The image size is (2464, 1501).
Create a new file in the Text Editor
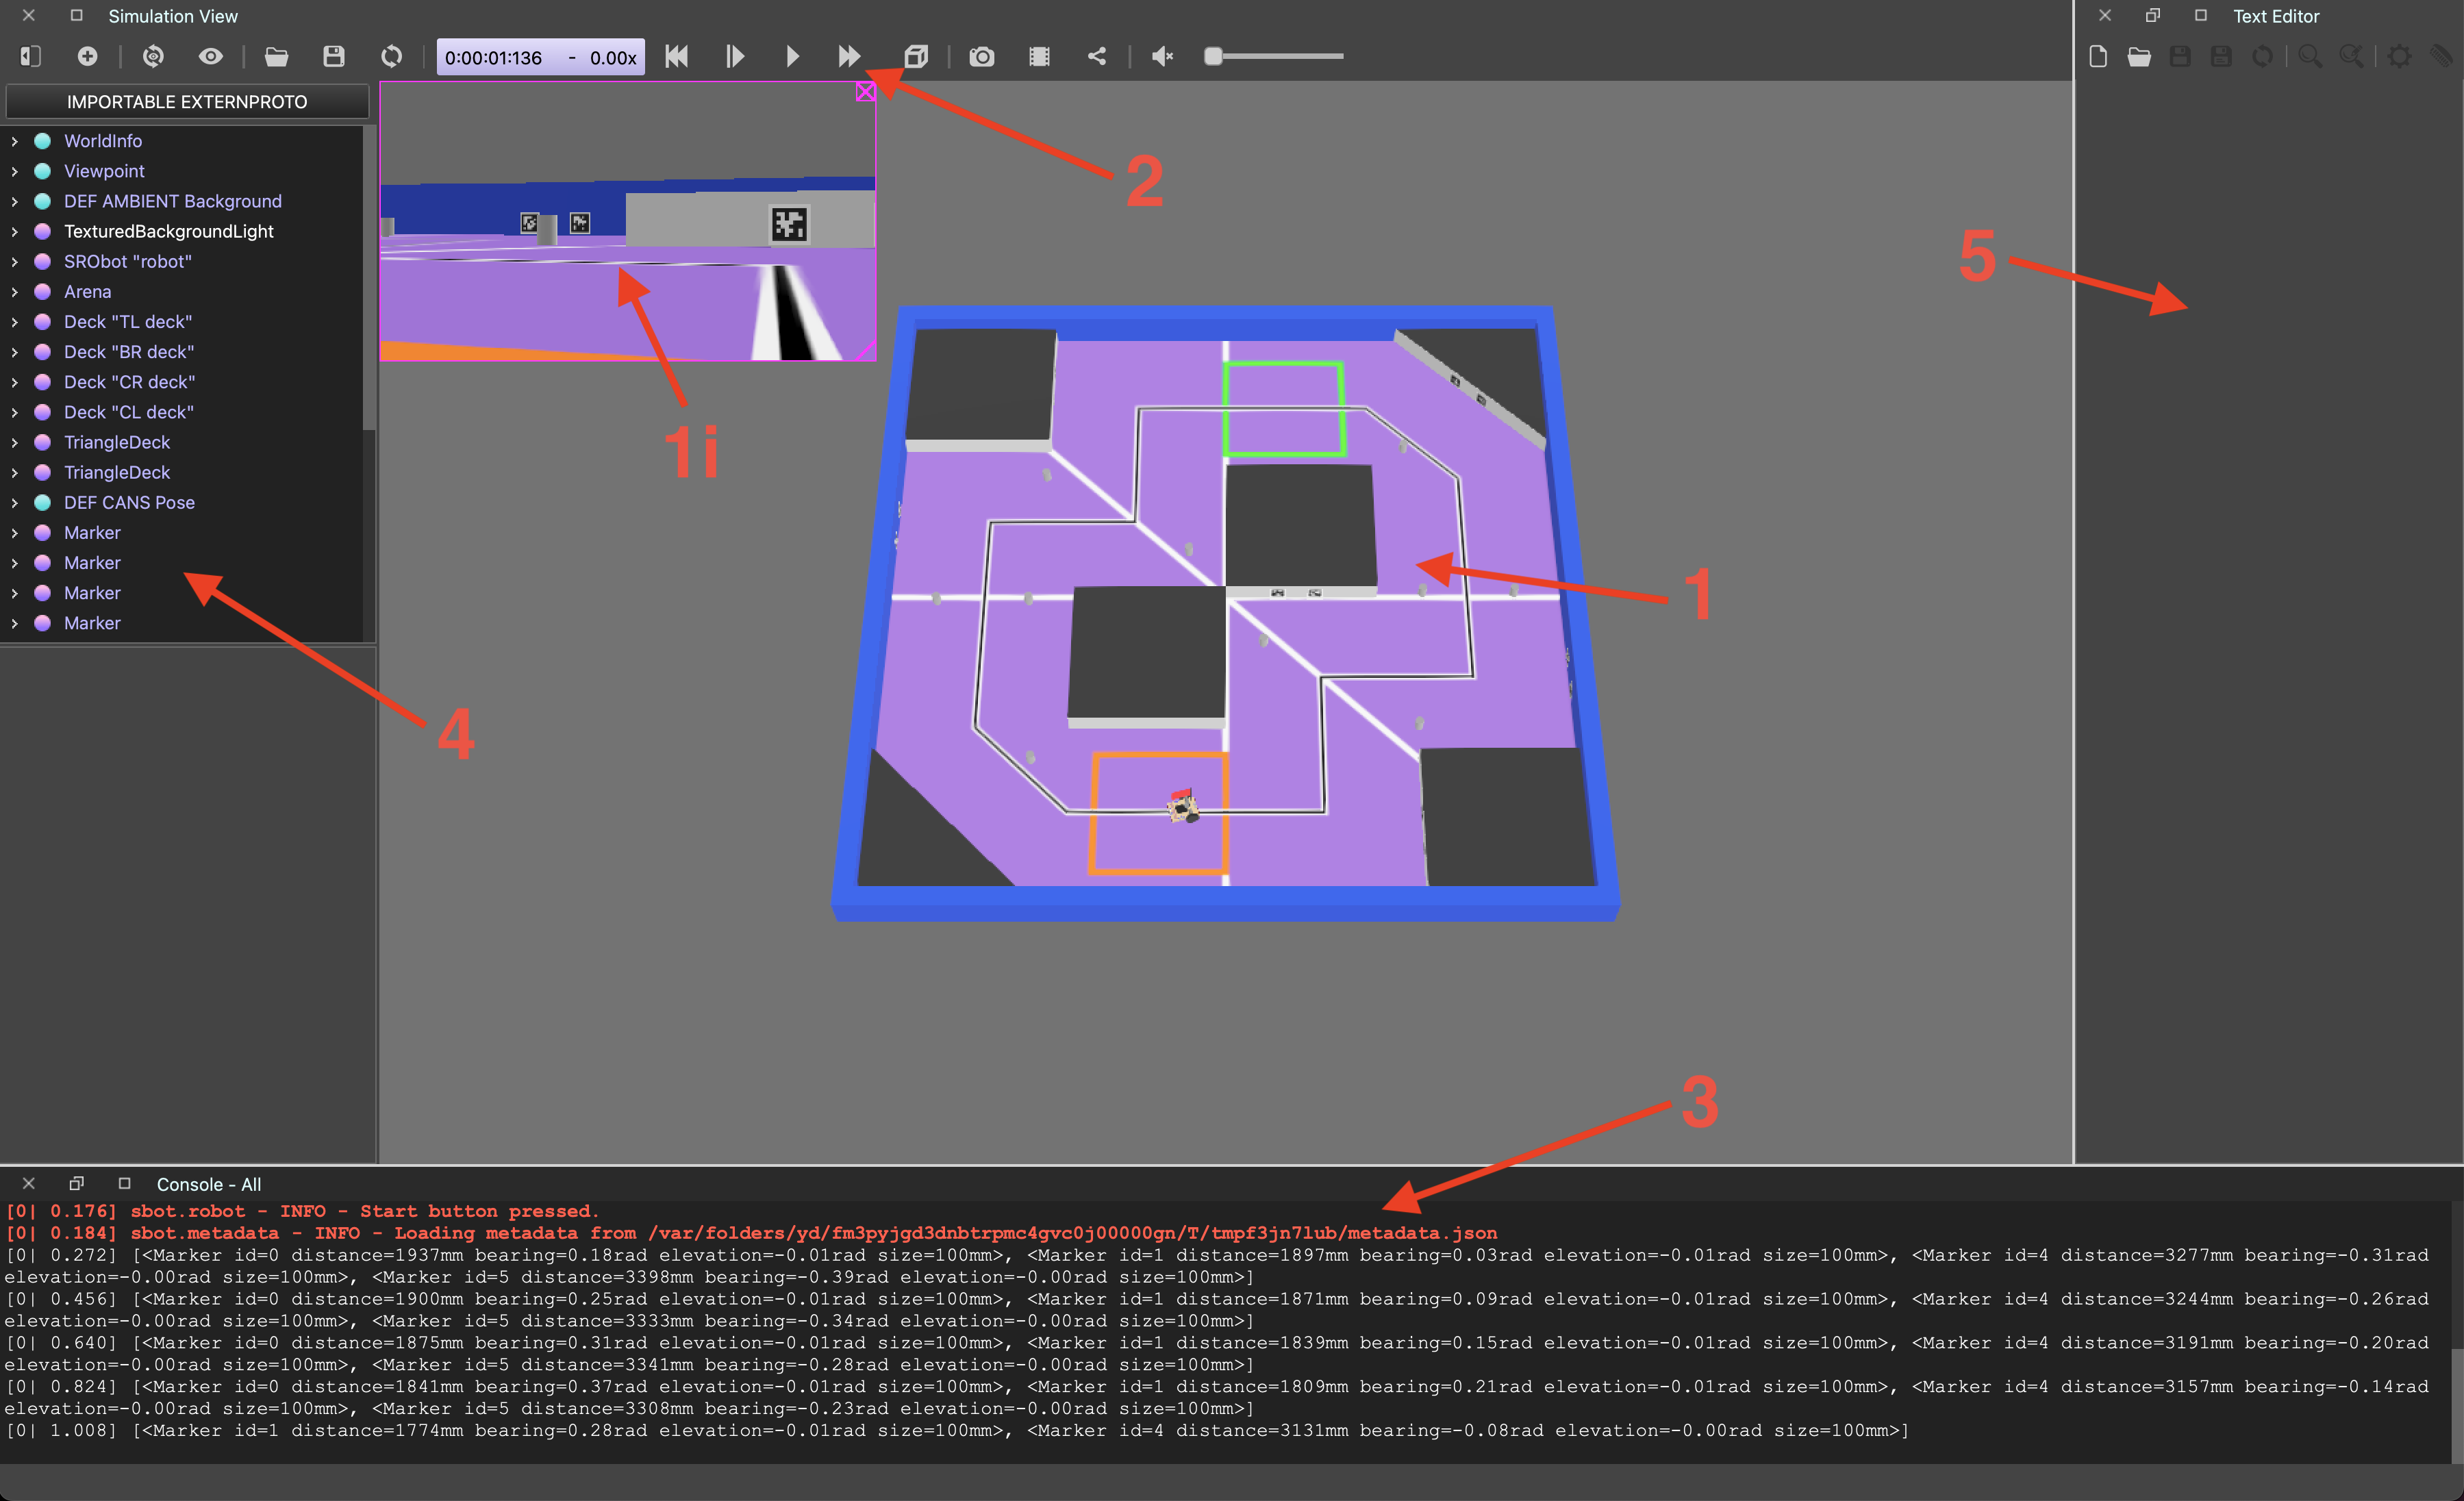pos(2097,57)
